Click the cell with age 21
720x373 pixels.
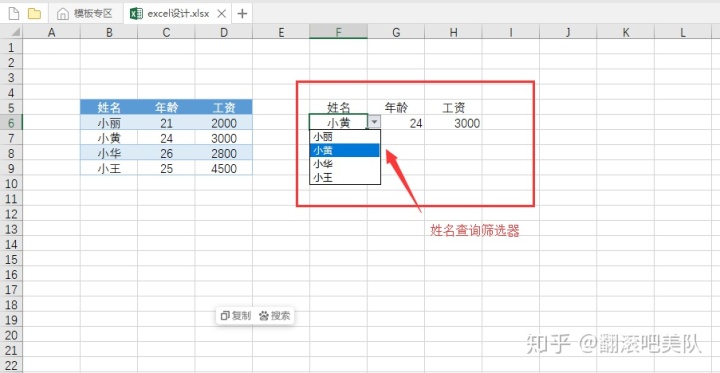click(x=166, y=123)
